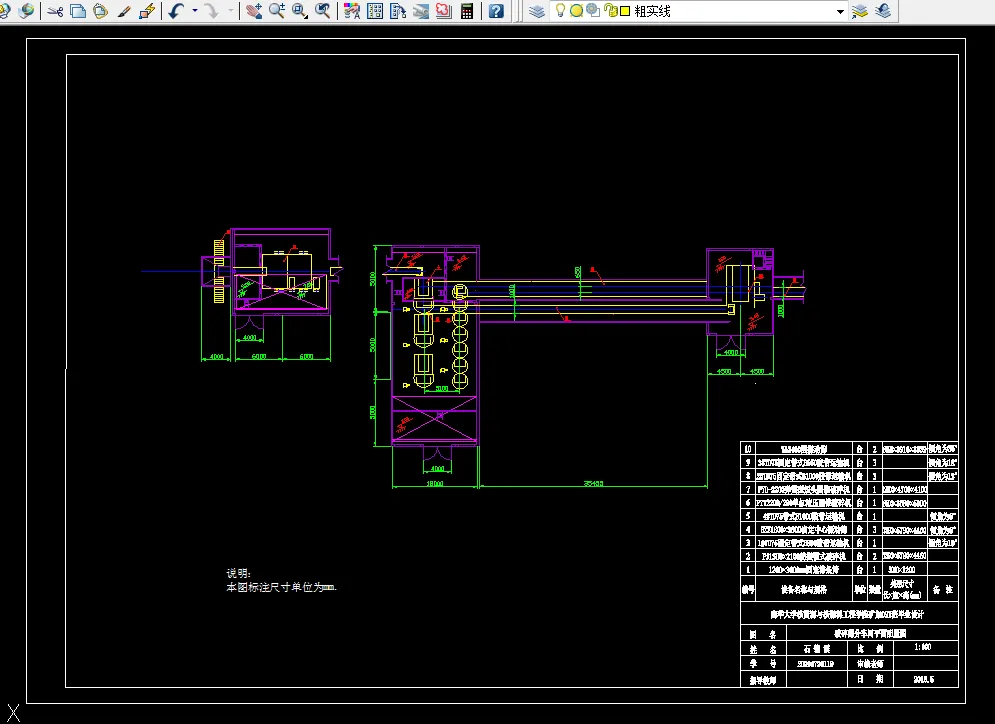This screenshot has height=724, width=995.
Task: Click the 2015.5 date cell in the title block
Action: pyautogui.click(x=924, y=679)
